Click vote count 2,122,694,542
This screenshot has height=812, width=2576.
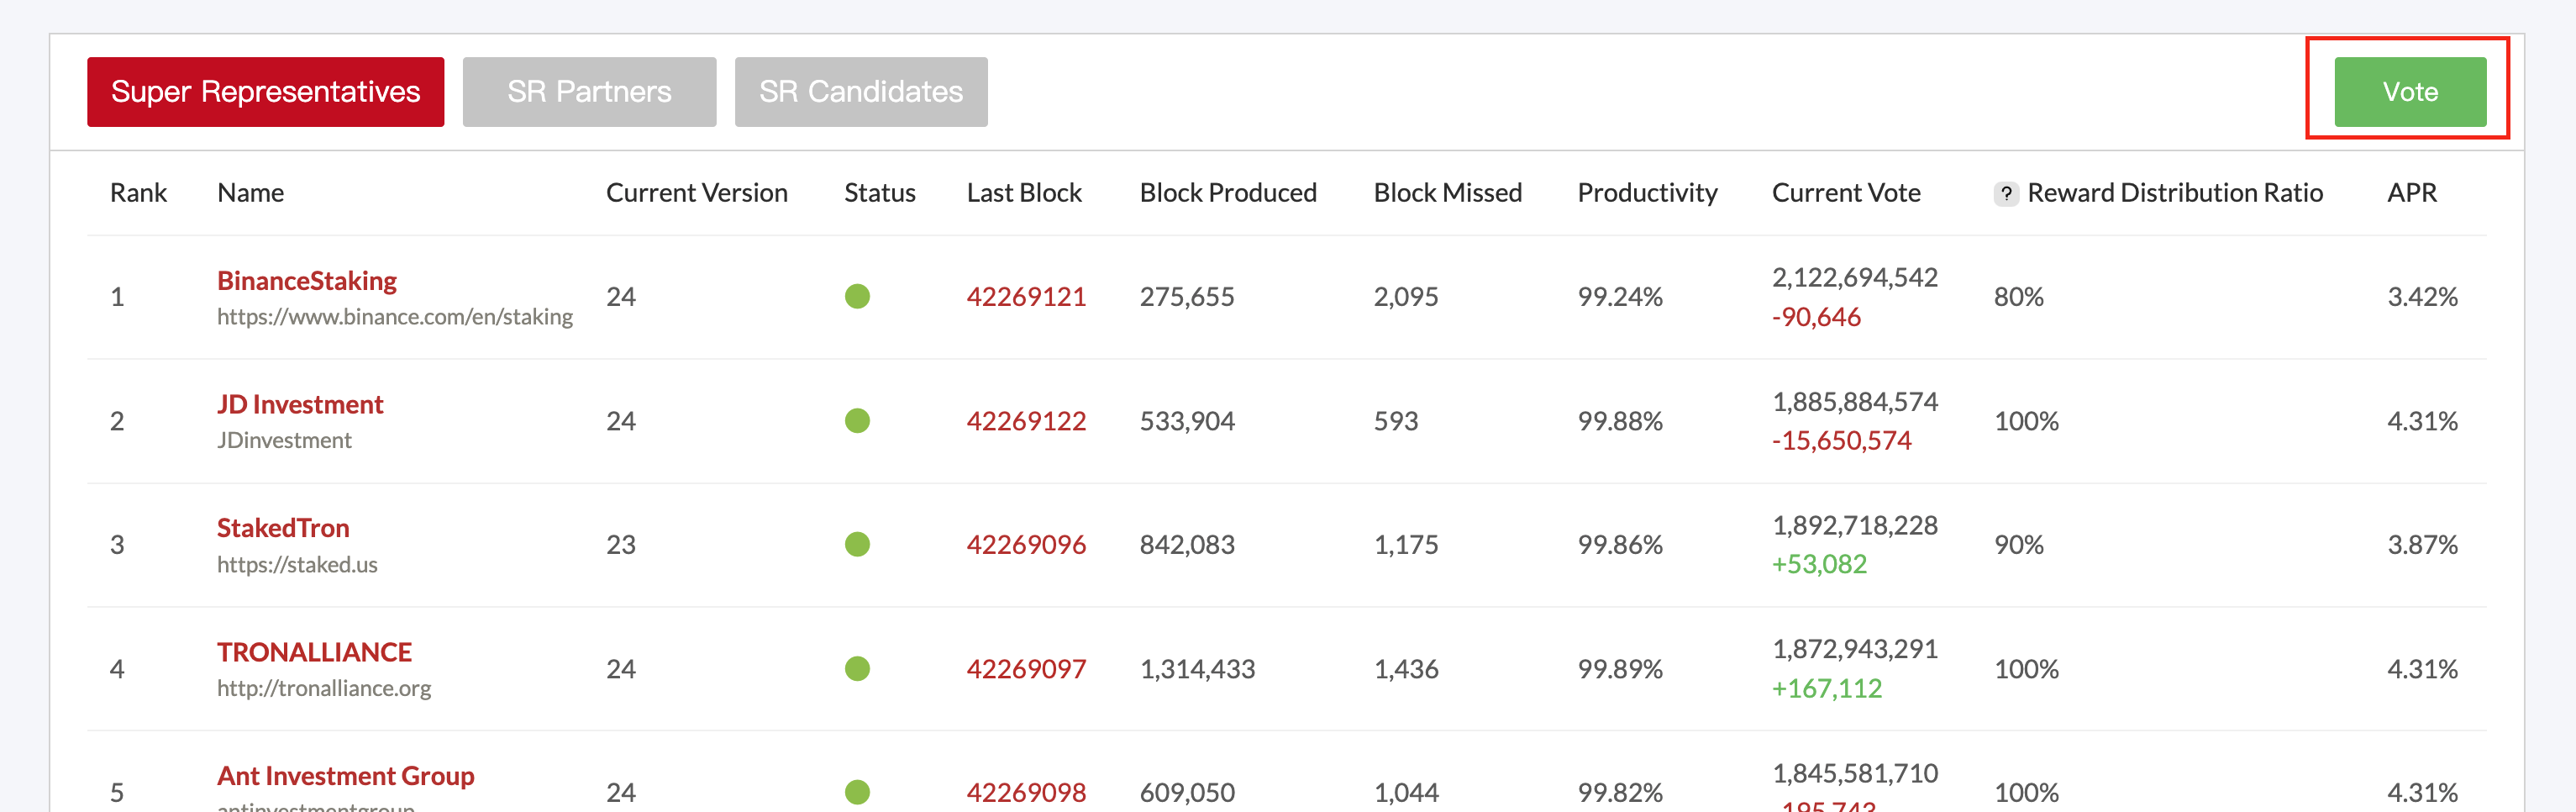[x=1855, y=278]
